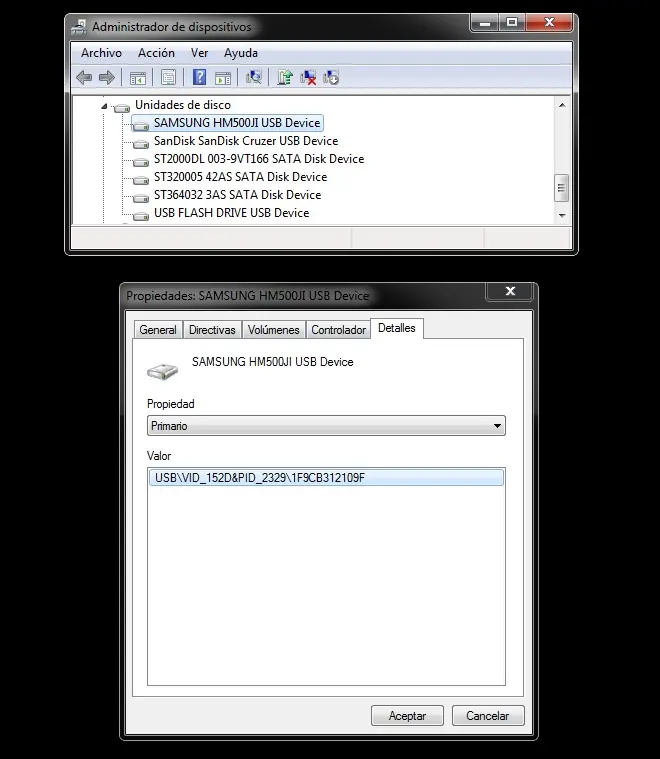Open the Properties toolbar icon
Viewport: 660px width, 759px height.
click(168, 77)
